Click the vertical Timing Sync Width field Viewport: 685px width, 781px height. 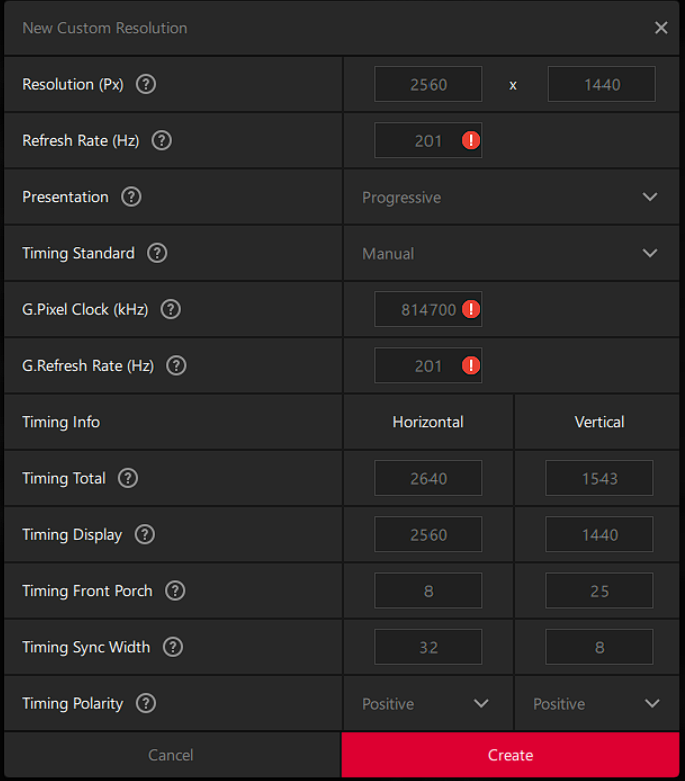(x=599, y=647)
